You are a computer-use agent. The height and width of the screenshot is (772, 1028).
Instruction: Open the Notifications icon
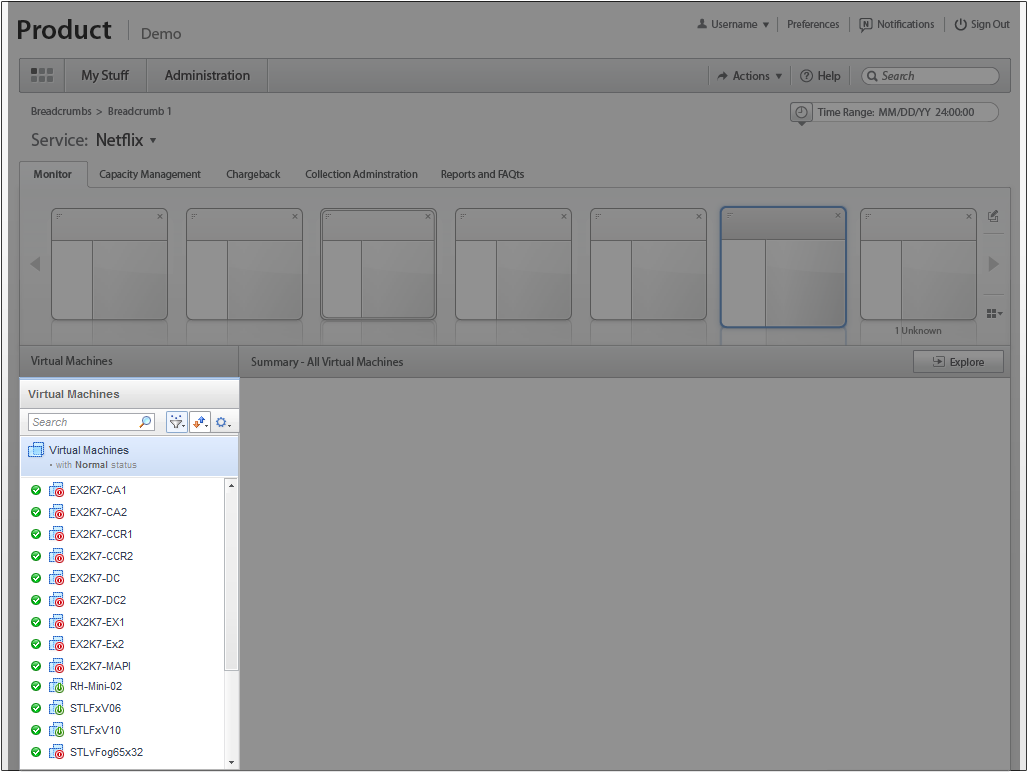pyautogui.click(x=866, y=24)
